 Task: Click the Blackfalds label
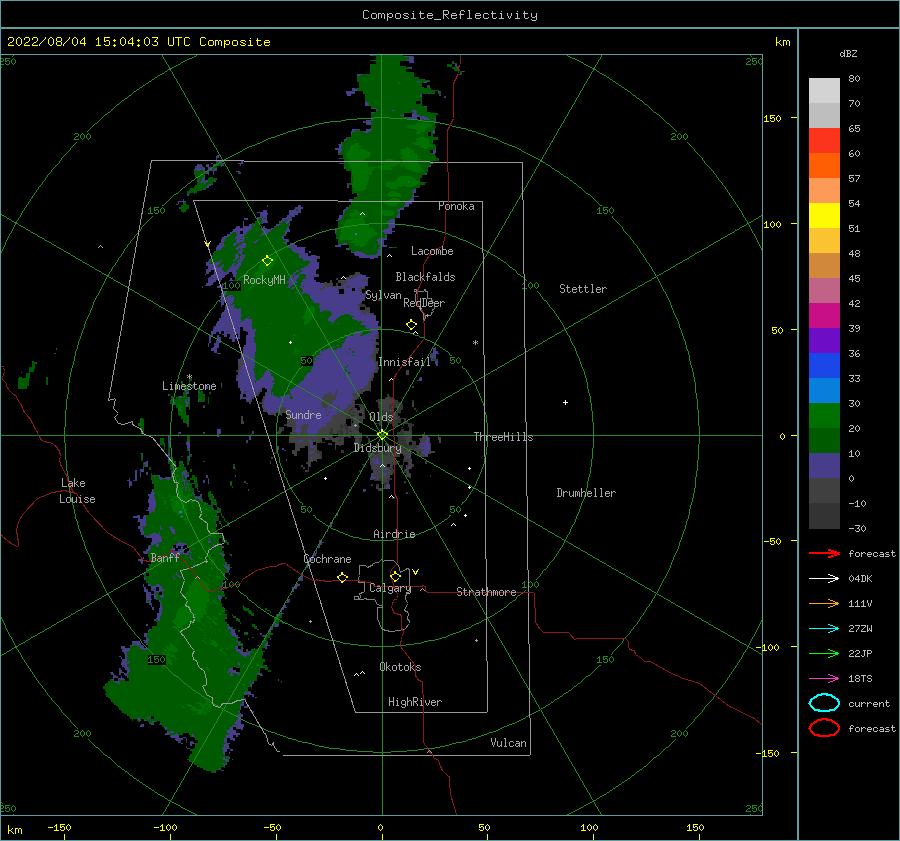(x=425, y=277)
